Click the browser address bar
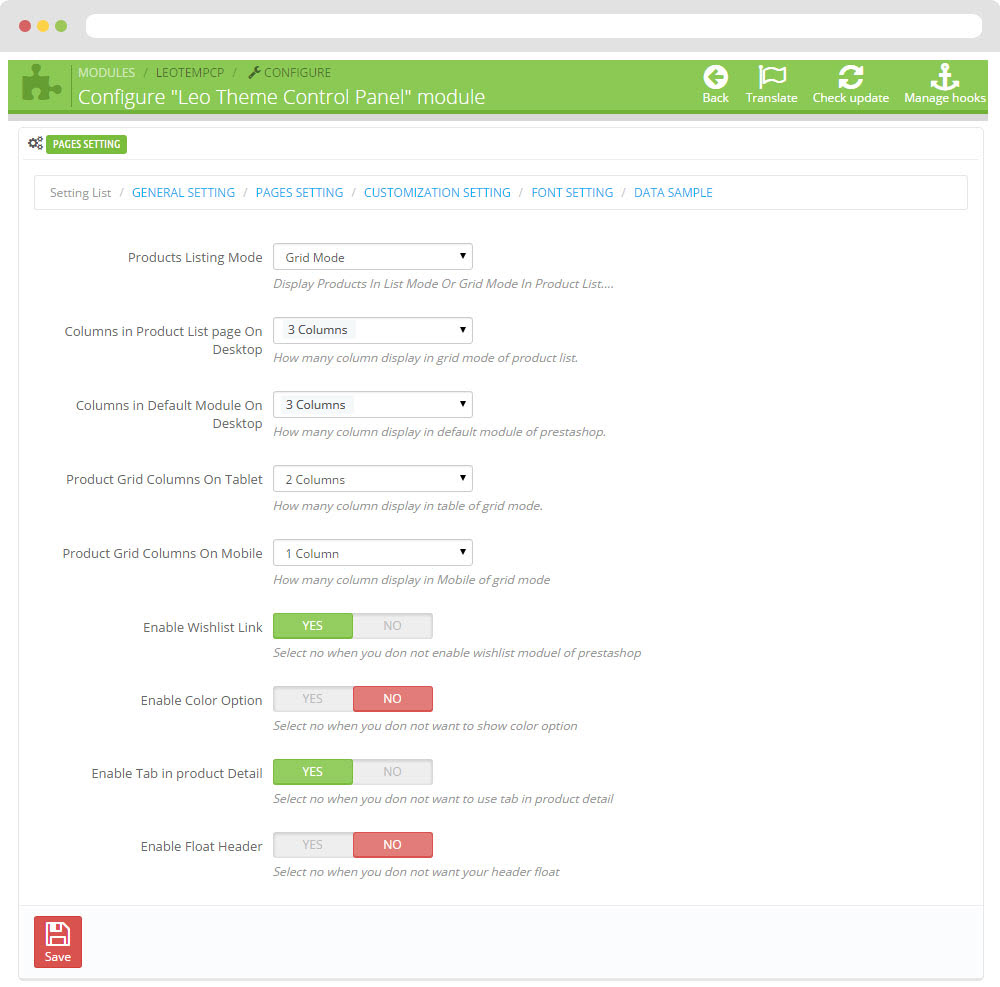Image resolution: width=1000 pixels, height=987 pixels. point(533,26)
